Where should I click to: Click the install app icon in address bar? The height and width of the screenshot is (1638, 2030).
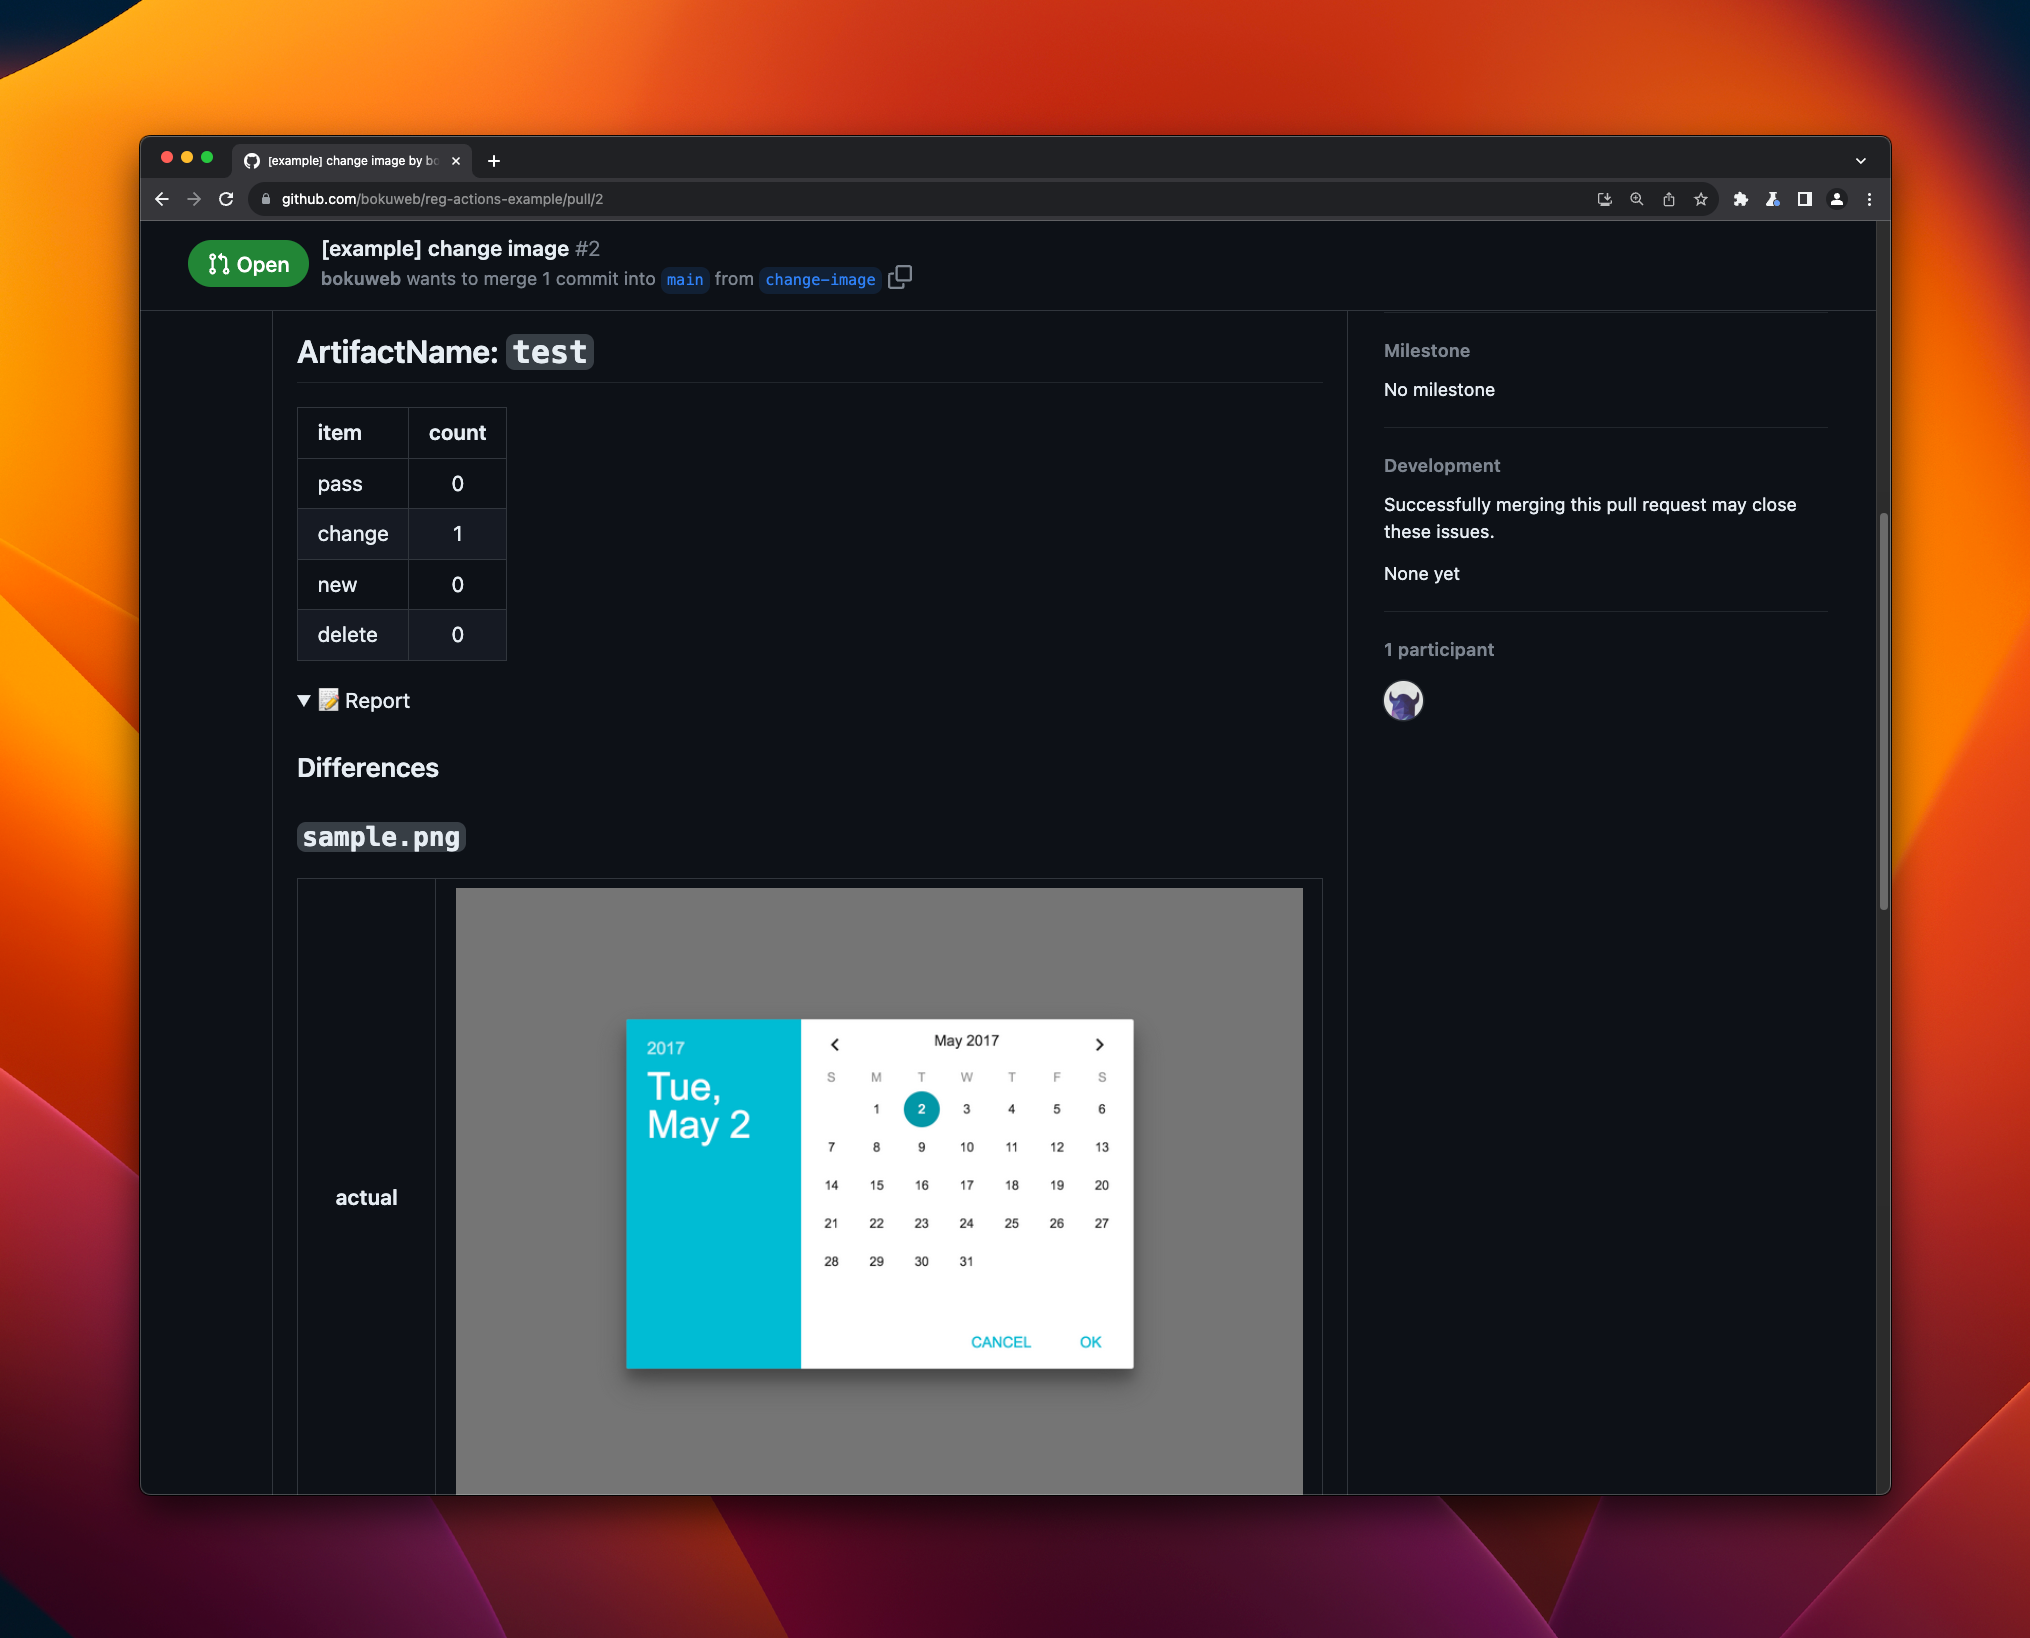point(1605,199)
